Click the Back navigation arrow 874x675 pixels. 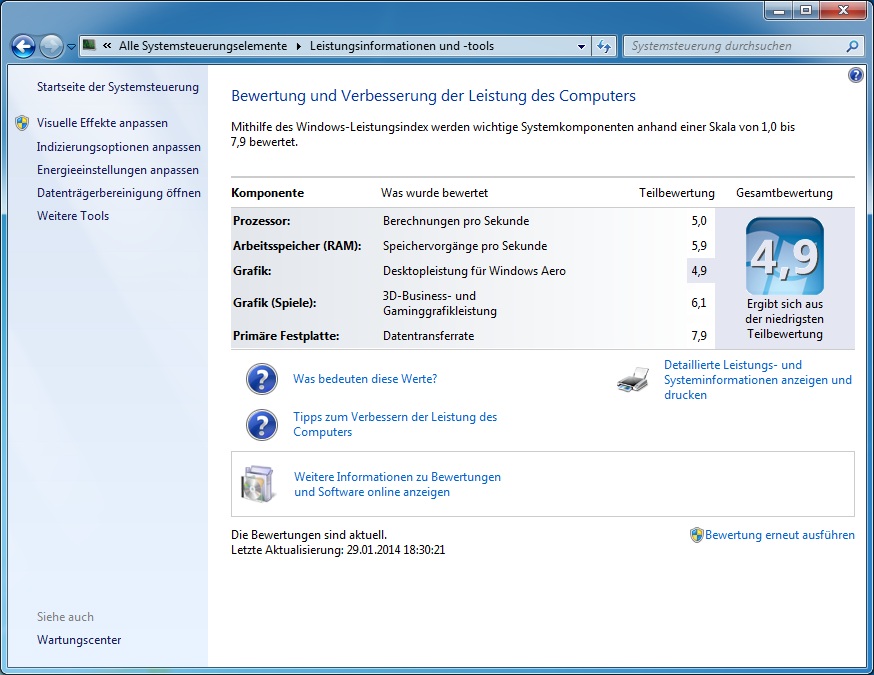pos(23,46)
